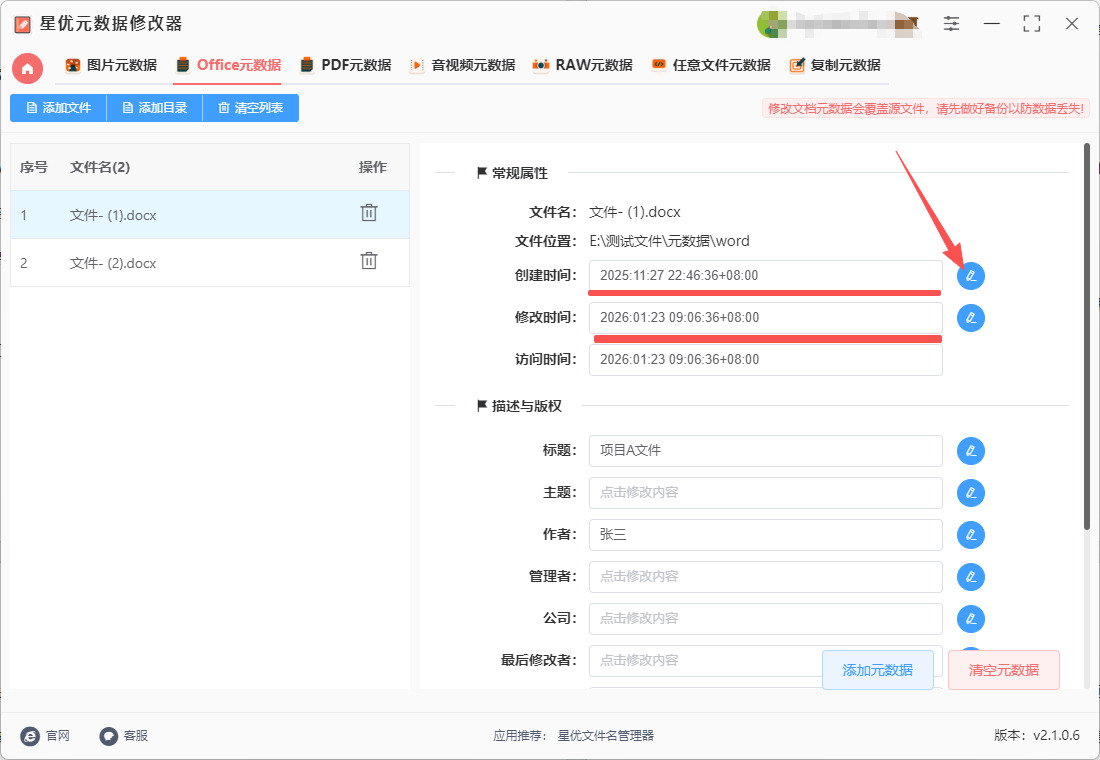Open the 任意文件元数据 tab
Image resolution: width=1100 pixels, height=760 pixels.
[711, 65]
